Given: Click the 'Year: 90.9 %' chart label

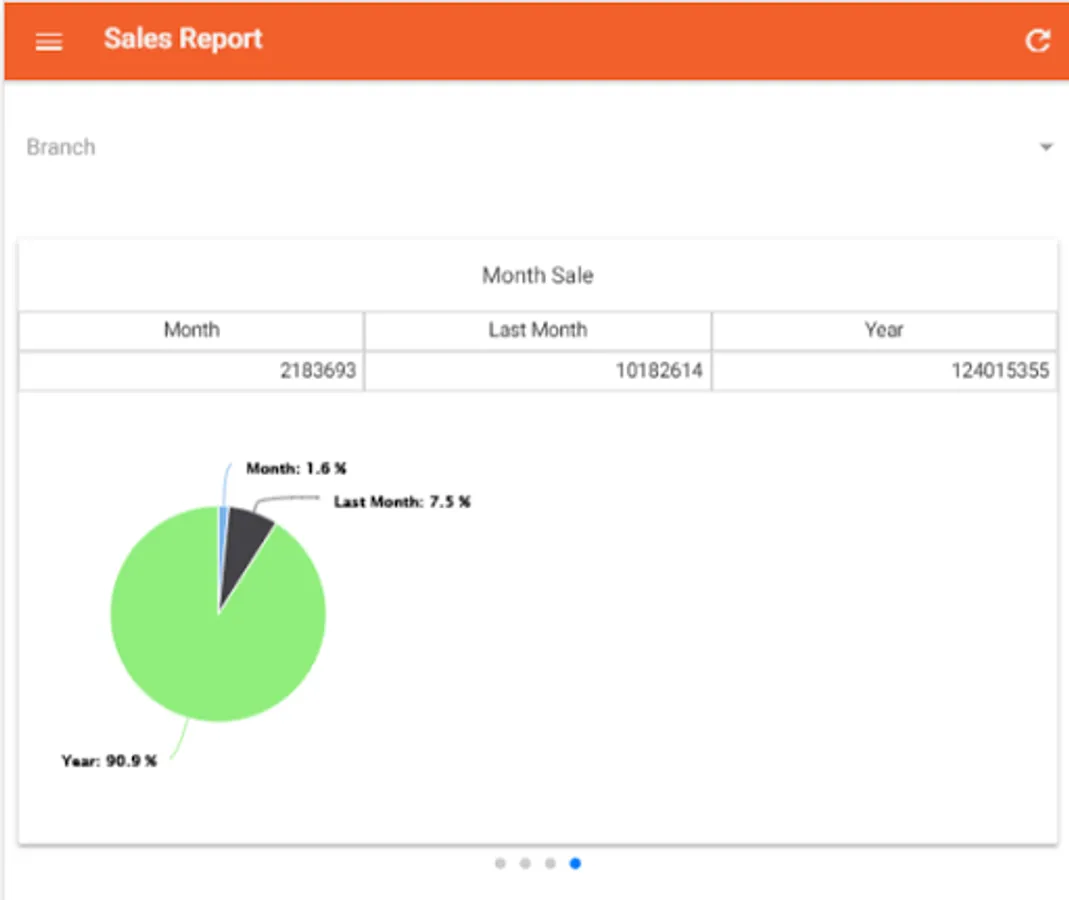Looking at the screenshot, I should 109,761.
